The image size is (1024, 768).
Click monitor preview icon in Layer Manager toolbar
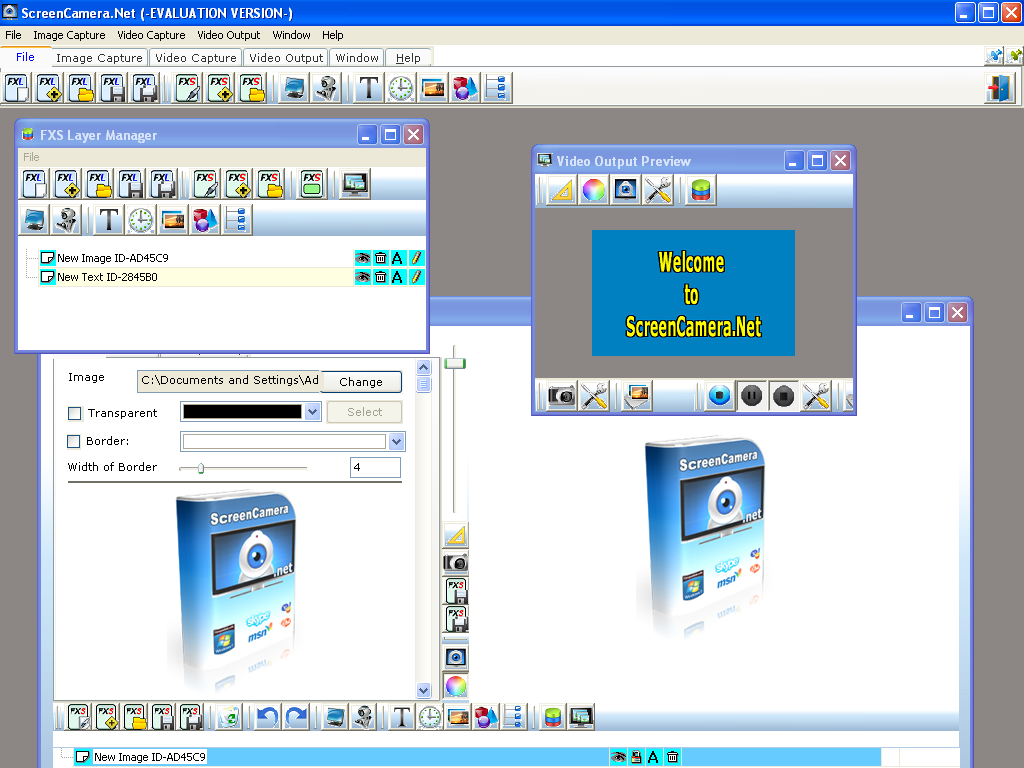[x=355, y=184]
